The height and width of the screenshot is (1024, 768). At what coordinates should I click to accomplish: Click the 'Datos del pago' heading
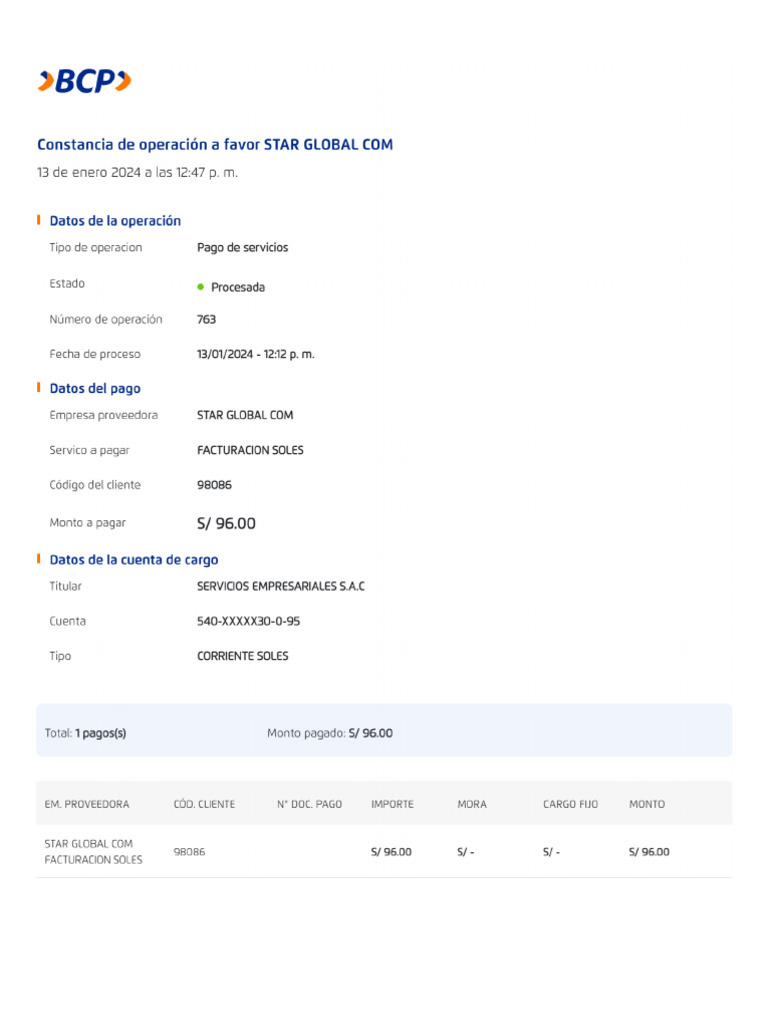click(95, 389)
